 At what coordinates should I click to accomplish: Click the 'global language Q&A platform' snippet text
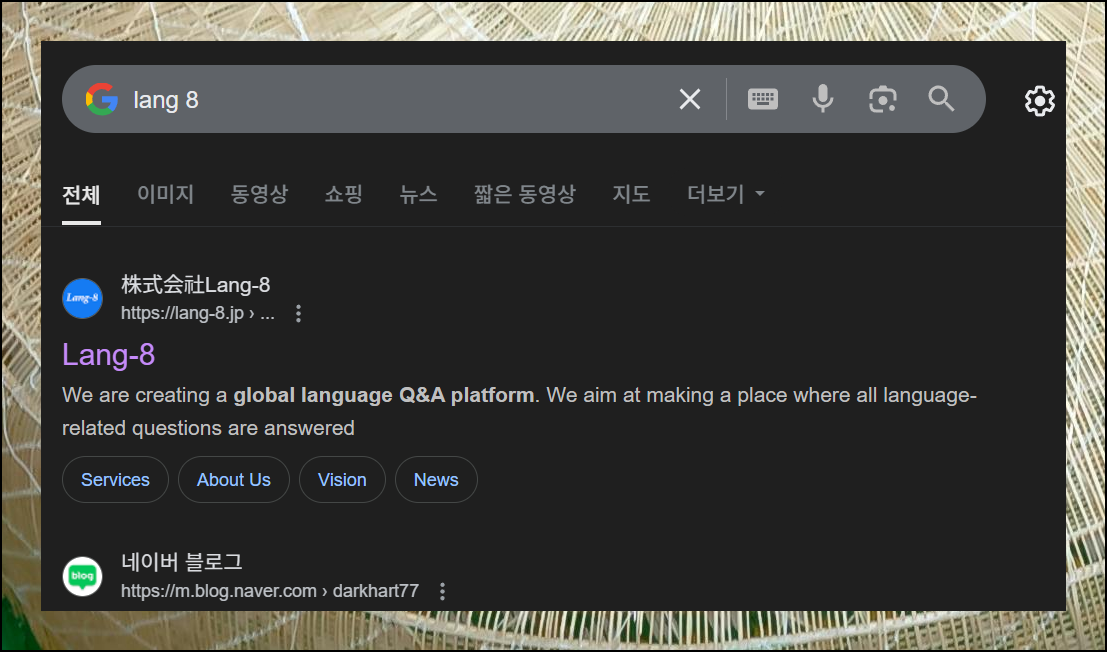[x=384, y=395]
